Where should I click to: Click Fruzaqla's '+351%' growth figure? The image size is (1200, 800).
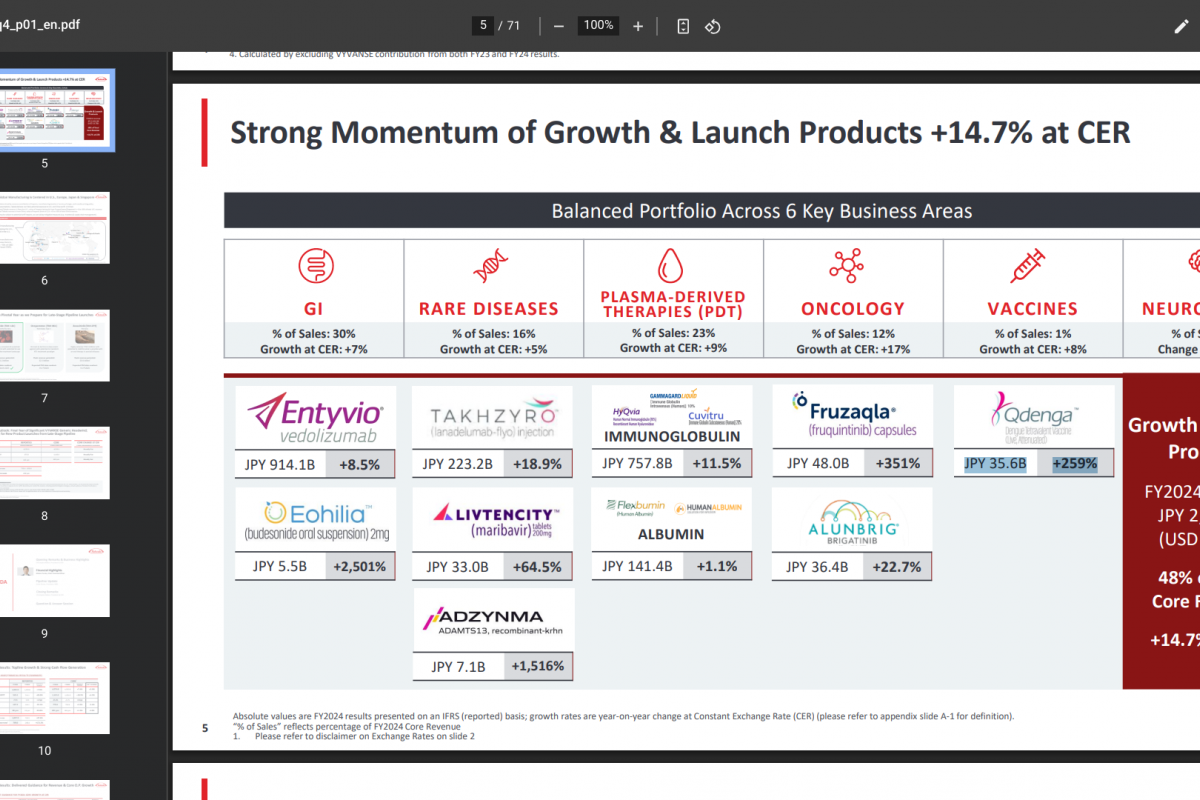(898, 464)
